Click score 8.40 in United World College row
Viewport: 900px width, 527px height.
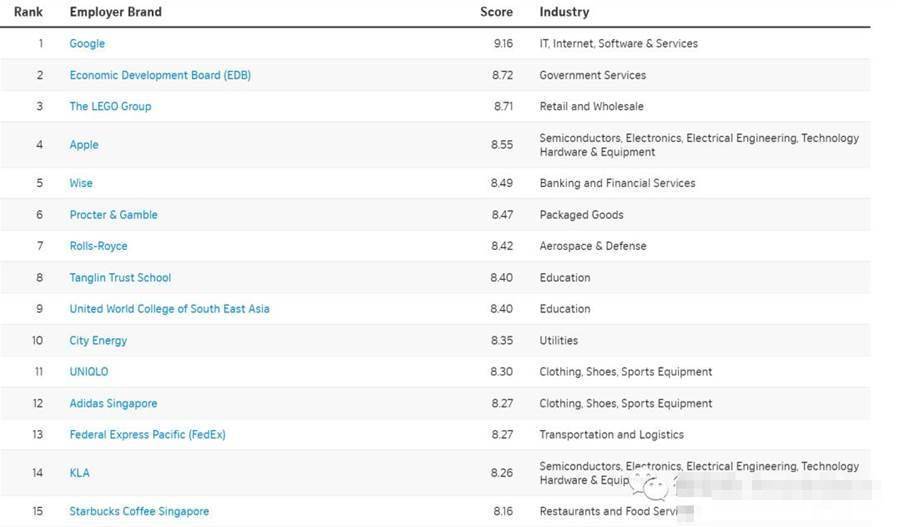[x=502, y=309]
